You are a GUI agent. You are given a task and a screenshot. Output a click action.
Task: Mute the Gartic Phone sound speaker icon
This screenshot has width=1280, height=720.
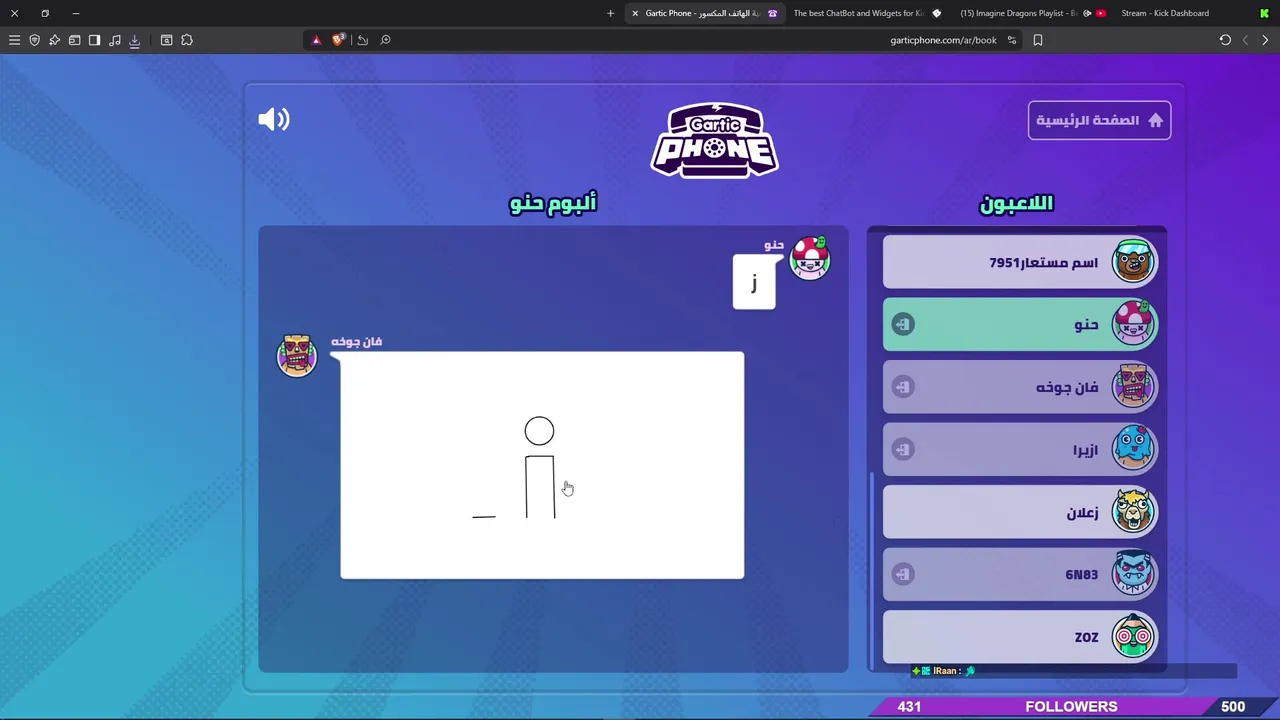point(273,119)
